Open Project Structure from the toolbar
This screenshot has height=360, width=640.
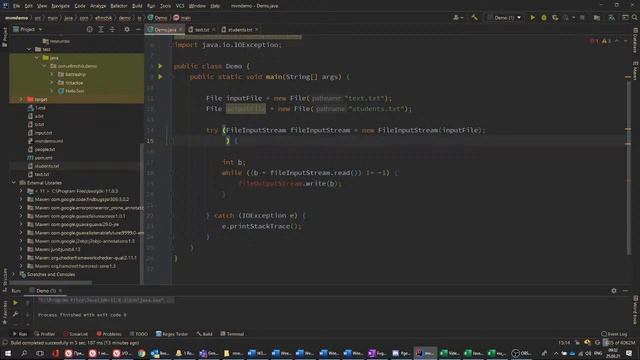pyautogui.click(x=597, y=18)
